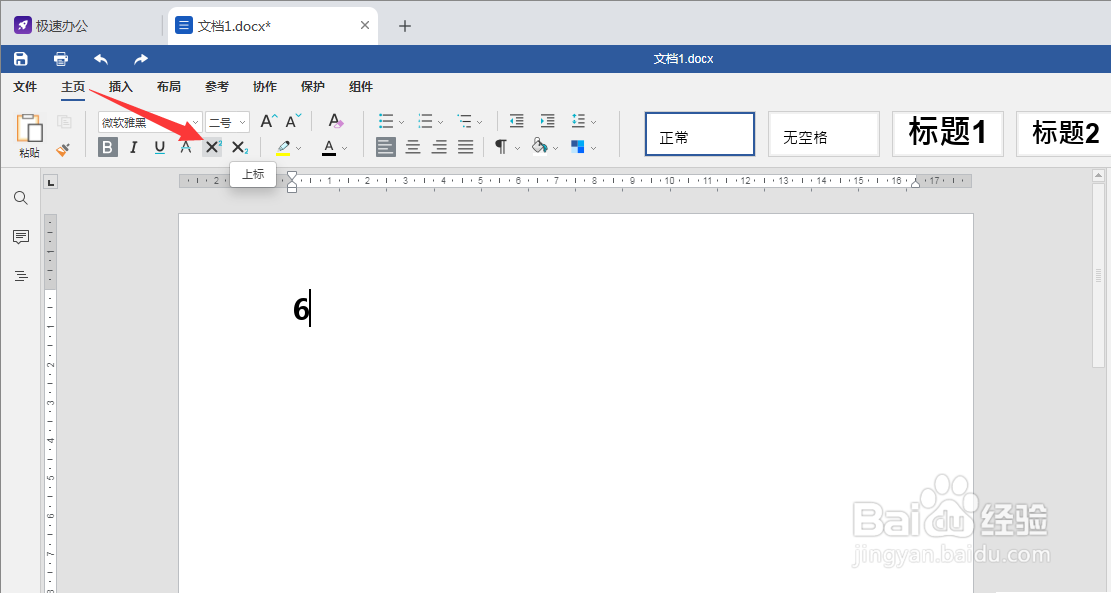The image size is (1111, 593).
Task: Apply paragraph shading with paint bucket
Action: click(x=540, y=147)
